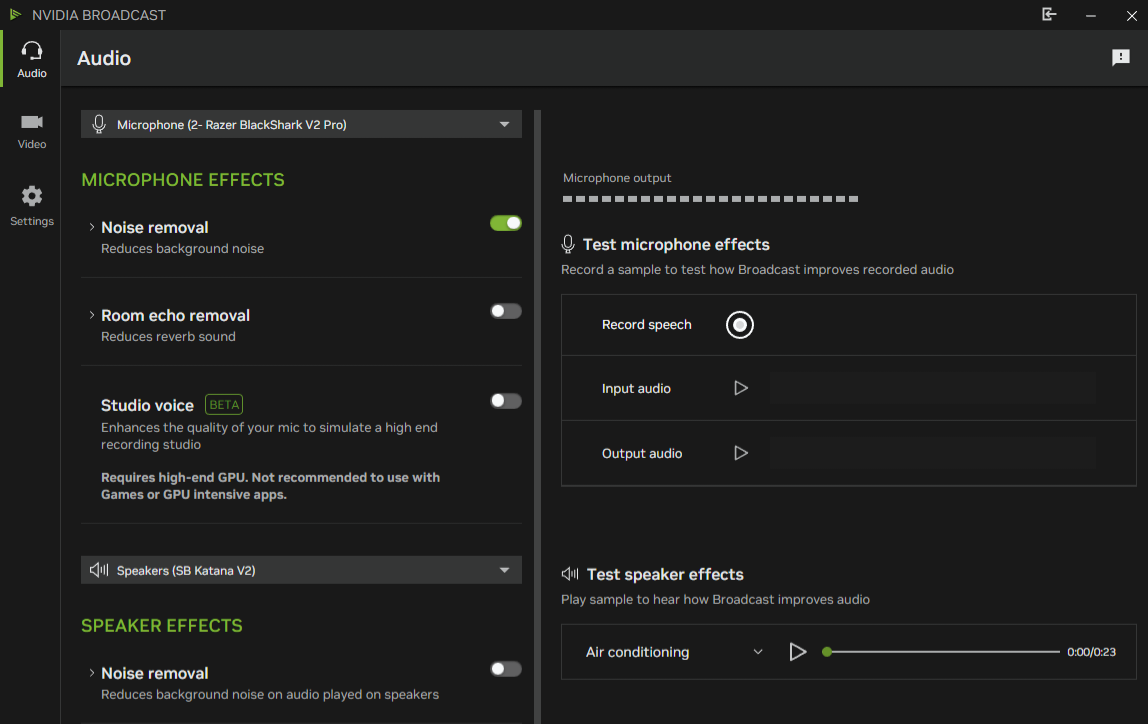
Task: Play the Input audio sample
Action: (x=741, y=388)
